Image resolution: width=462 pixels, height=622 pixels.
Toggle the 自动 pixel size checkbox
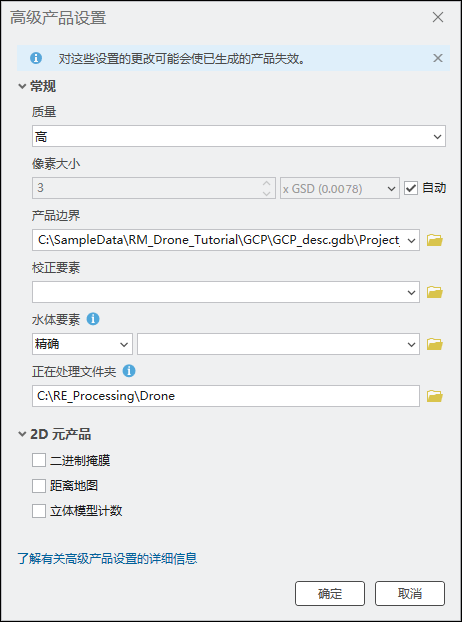(x=411, y=188)
